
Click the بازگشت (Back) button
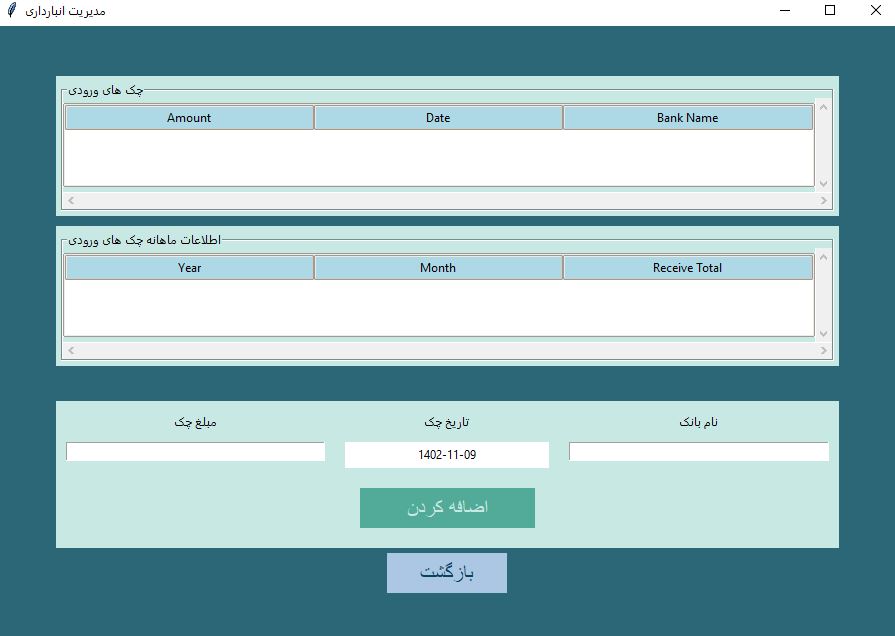(447, 573)
